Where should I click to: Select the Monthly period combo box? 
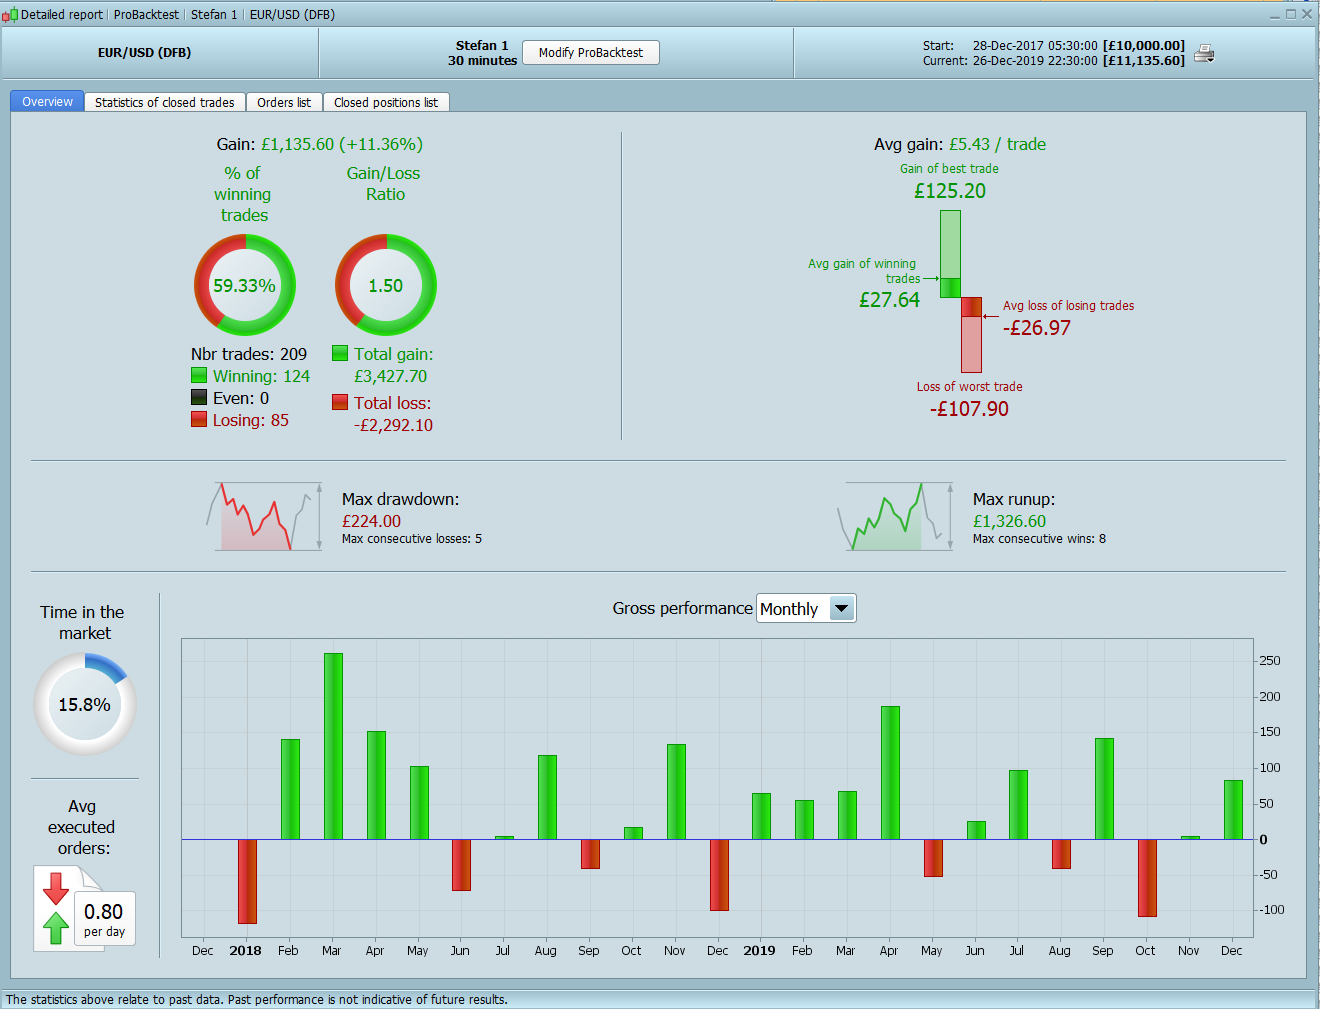pos(806,608)
